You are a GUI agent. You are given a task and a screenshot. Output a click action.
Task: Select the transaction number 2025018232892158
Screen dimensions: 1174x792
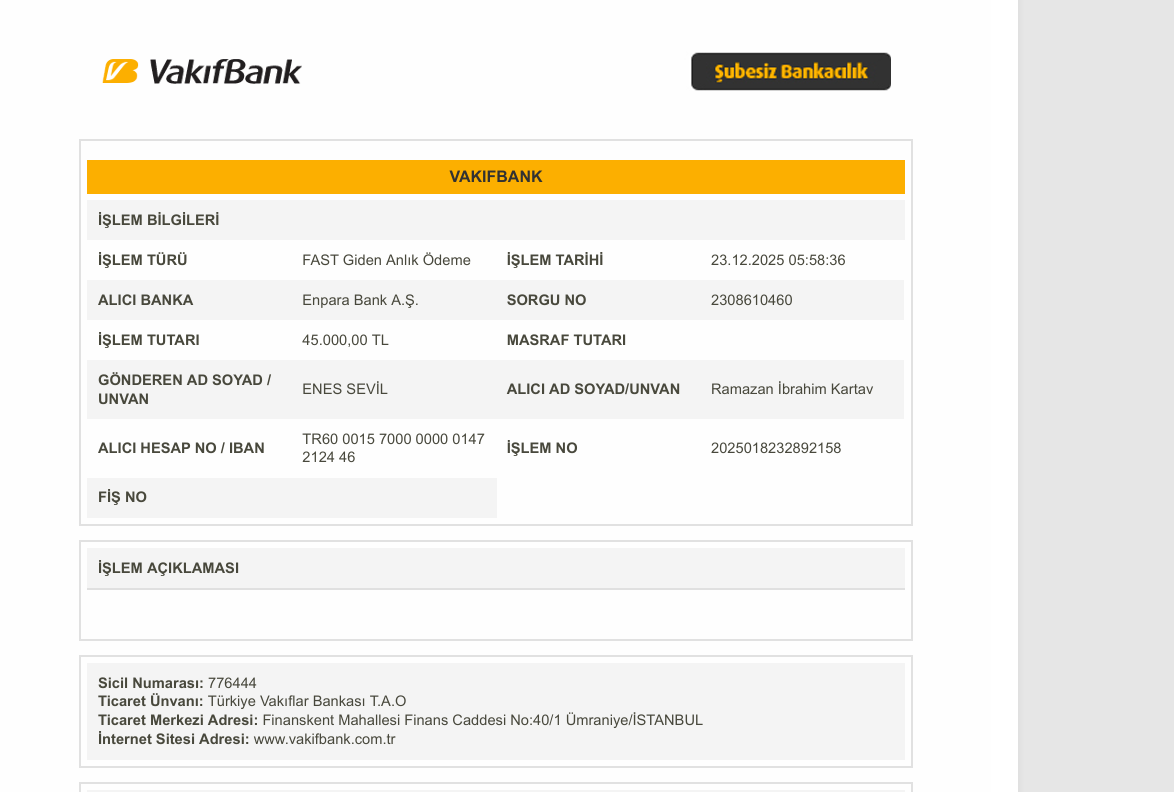[x=776, y=448]
